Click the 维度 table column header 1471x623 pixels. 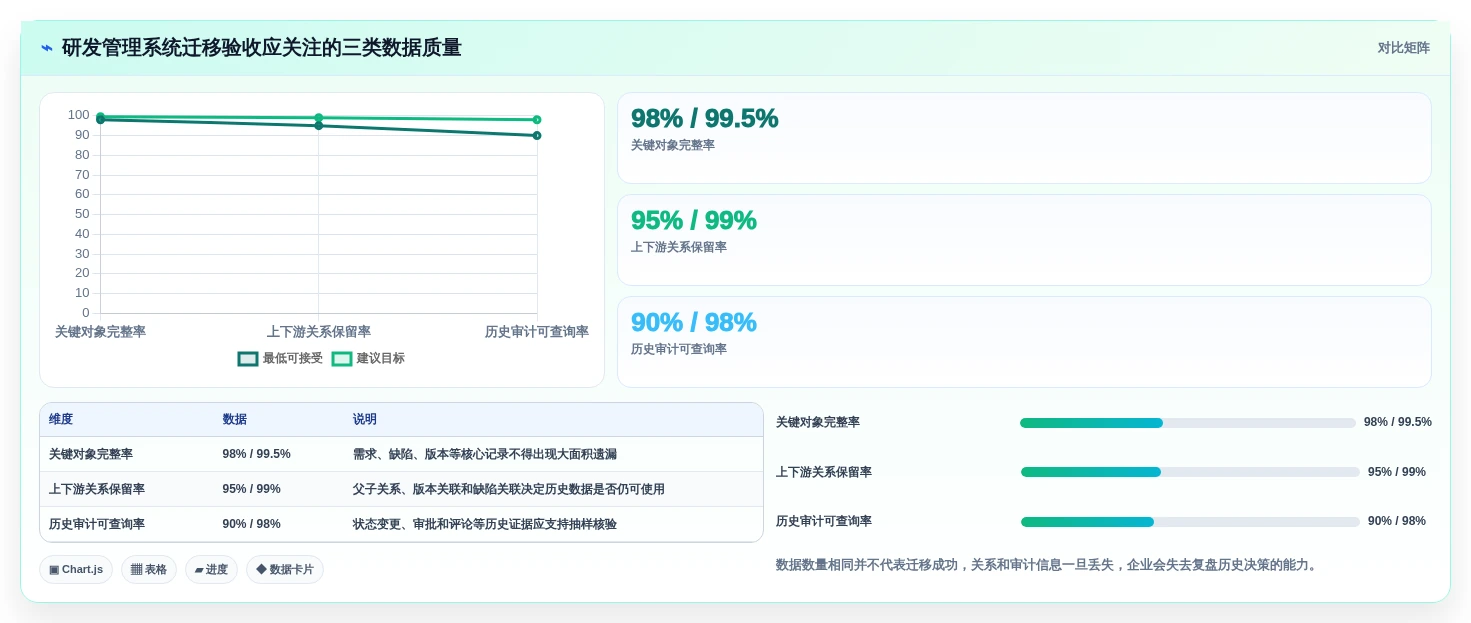(x=61, y=420)
